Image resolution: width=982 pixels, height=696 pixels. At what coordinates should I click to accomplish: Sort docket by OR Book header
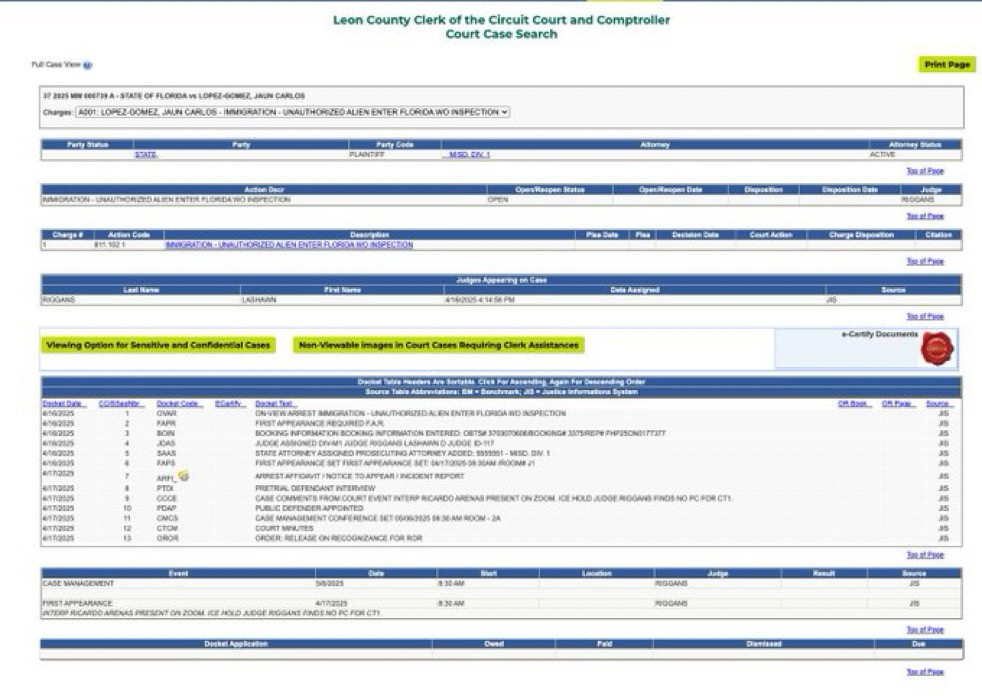(854, 403)
